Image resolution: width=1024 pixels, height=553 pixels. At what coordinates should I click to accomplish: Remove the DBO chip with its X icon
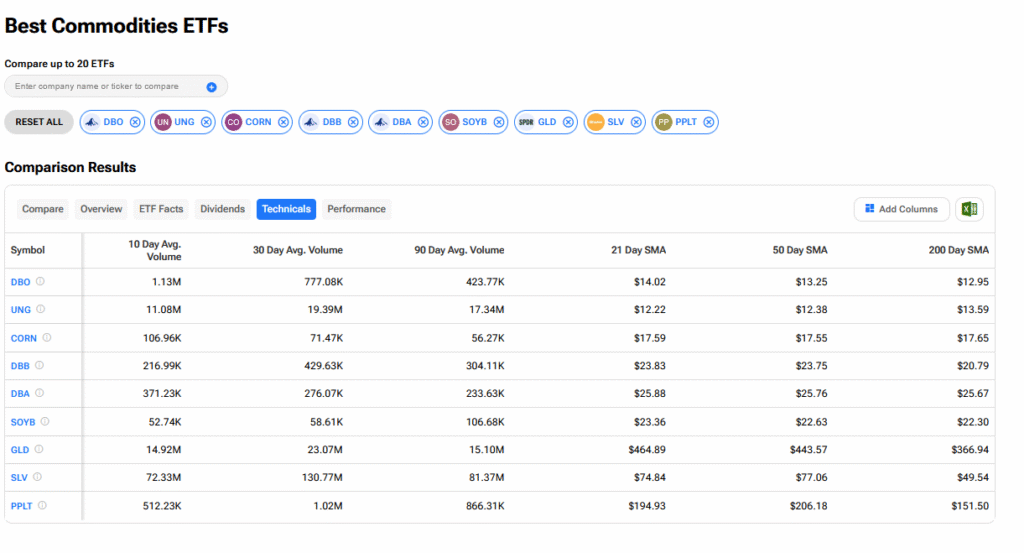135,122
